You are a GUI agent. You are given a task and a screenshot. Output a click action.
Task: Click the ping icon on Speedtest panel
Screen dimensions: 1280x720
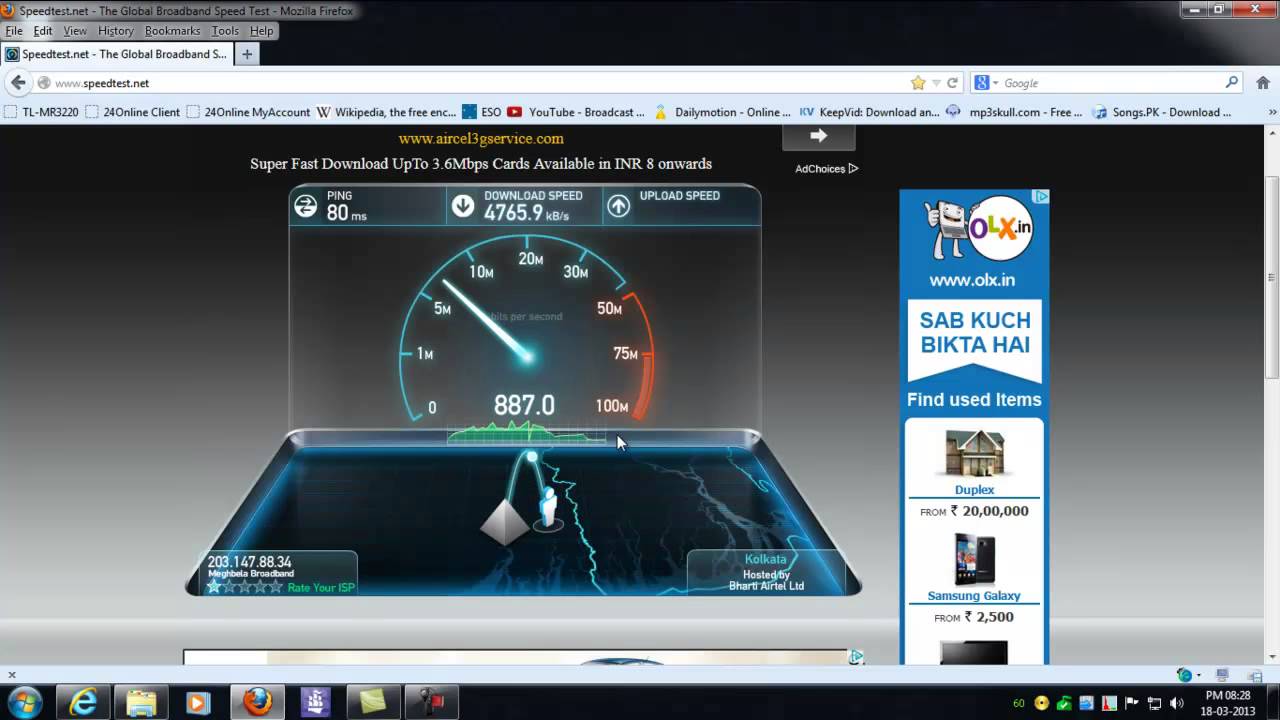[305, 206]
